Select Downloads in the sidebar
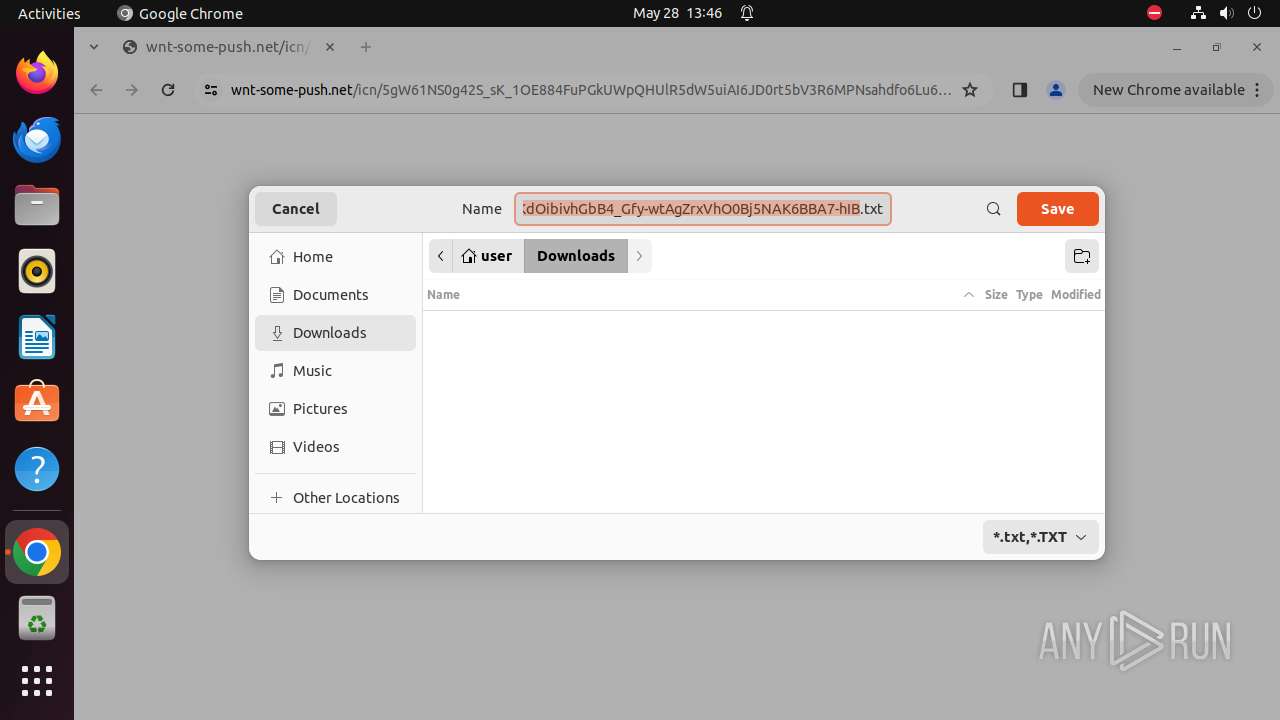 (335, 333)
